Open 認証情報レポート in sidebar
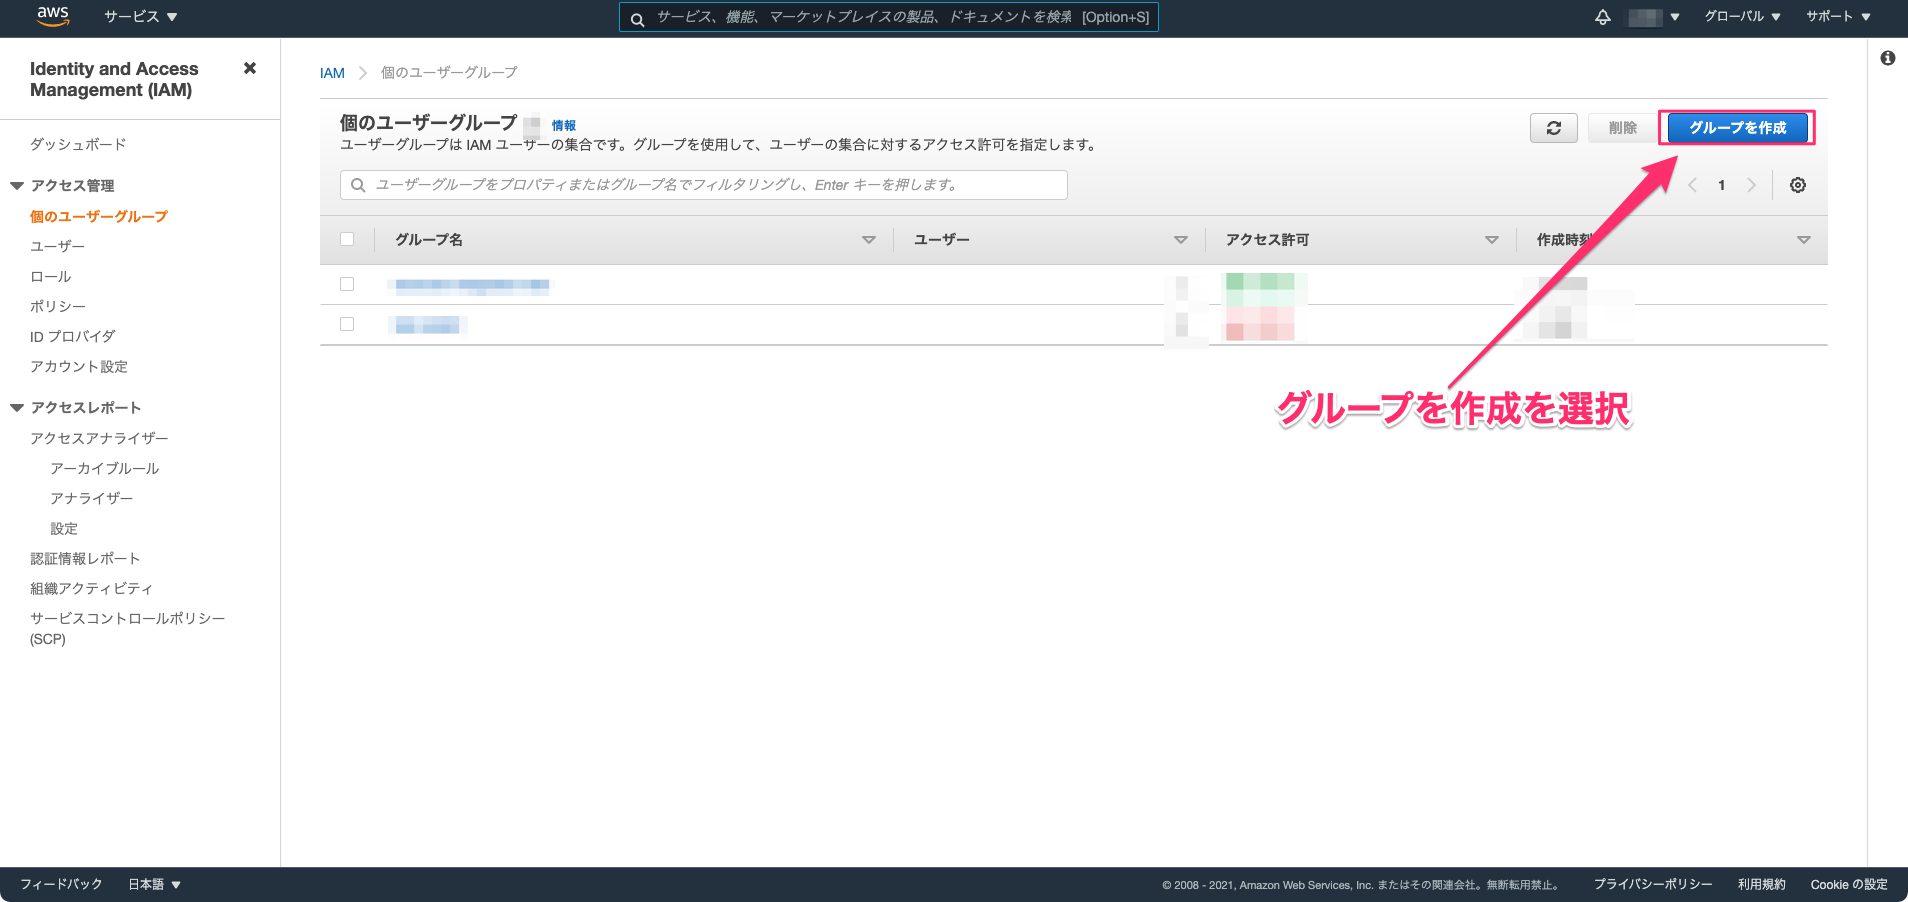Screen dimensions: 1908x902 (85, 558)
